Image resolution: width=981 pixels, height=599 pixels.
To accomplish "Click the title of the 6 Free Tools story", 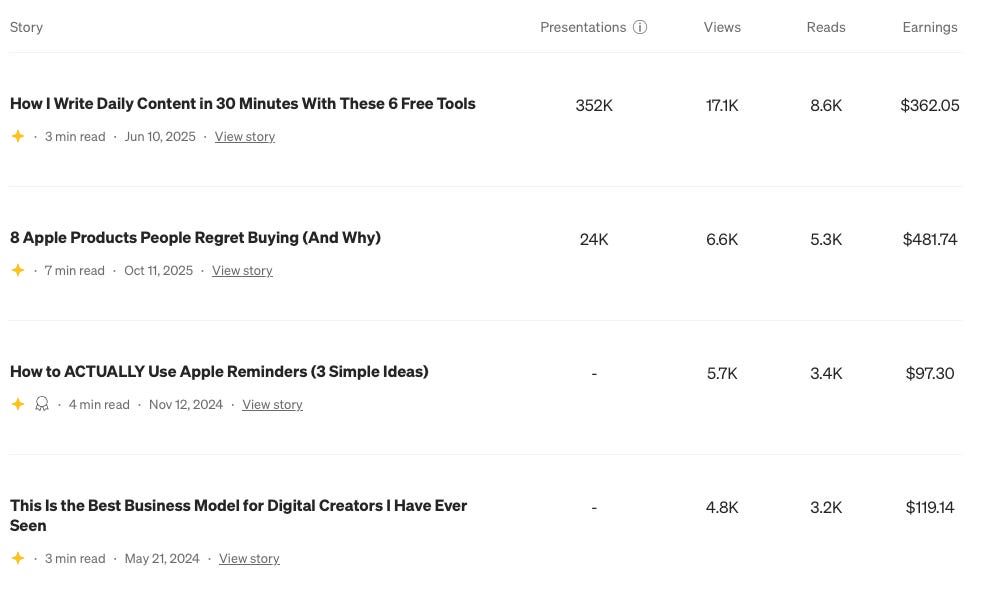I will tap(243, 103).
